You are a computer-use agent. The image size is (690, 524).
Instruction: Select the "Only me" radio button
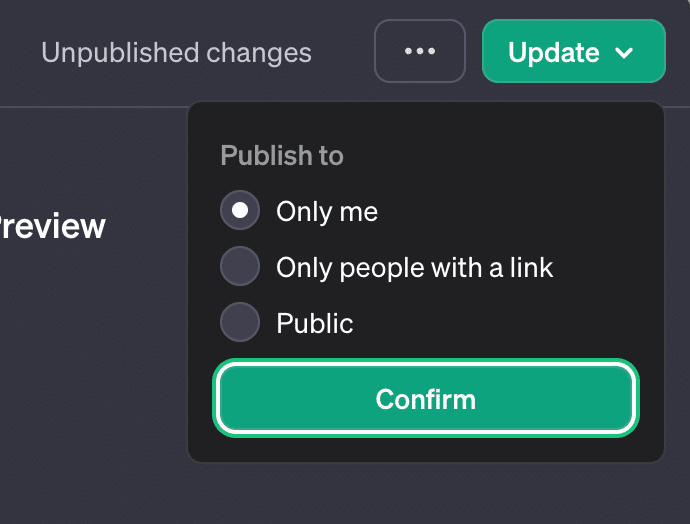pyautogui.click(x=240, y=211)
